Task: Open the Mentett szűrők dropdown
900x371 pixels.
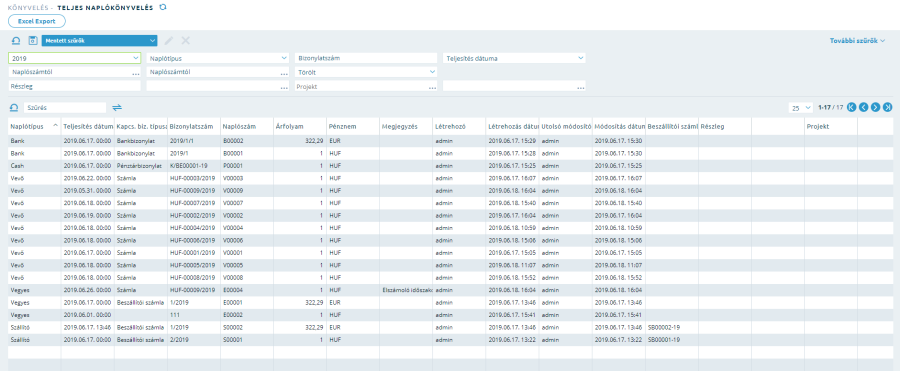Action: (99, 41)
